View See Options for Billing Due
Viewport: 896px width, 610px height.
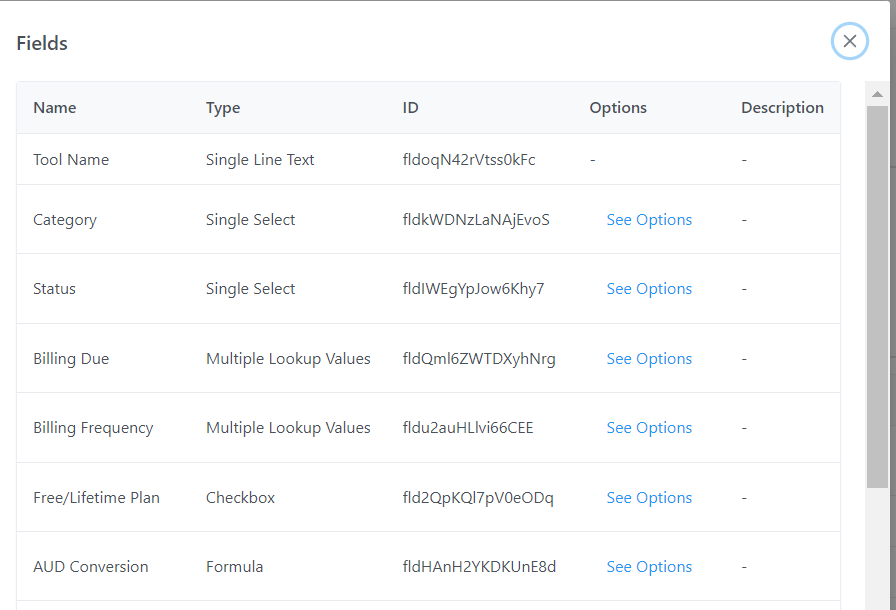[649, 359]
